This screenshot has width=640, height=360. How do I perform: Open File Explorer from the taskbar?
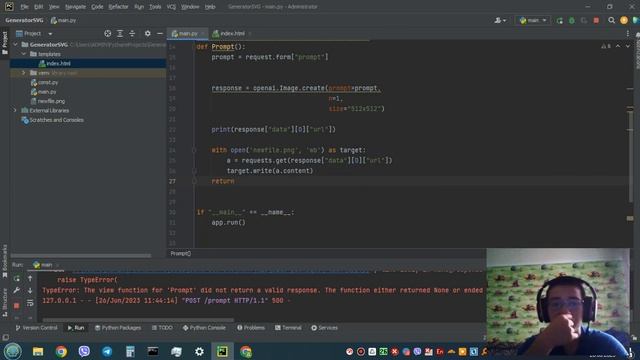38,351
